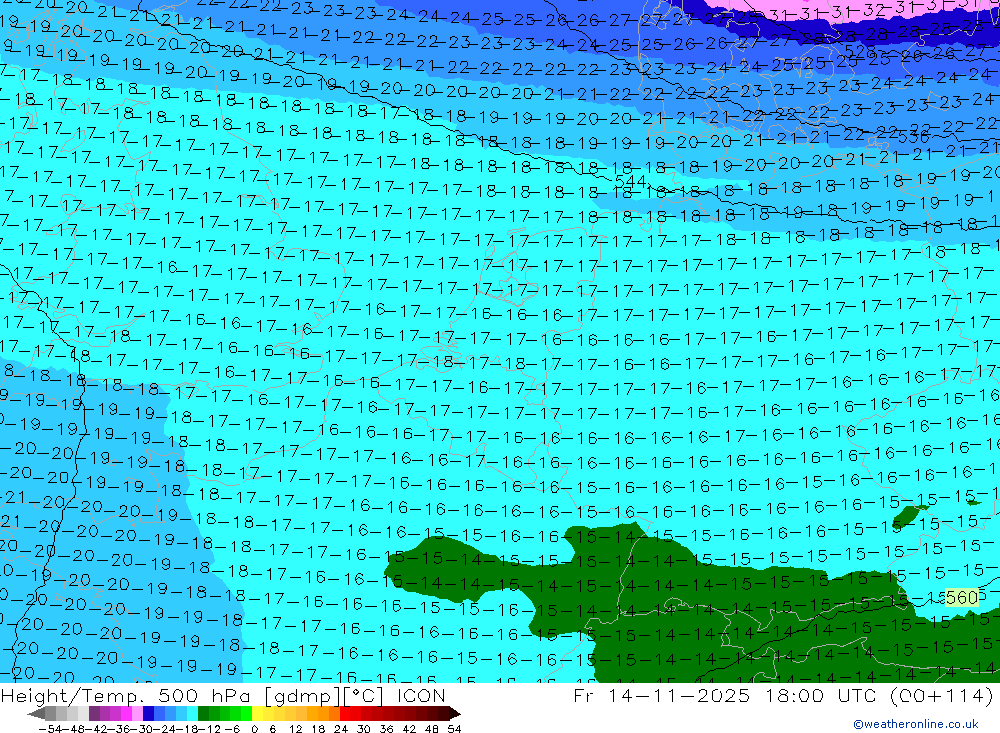Click the 544 height contour label
This screenshot has width=1000, height=733.
pyautogui.click(x=630, y=182)
